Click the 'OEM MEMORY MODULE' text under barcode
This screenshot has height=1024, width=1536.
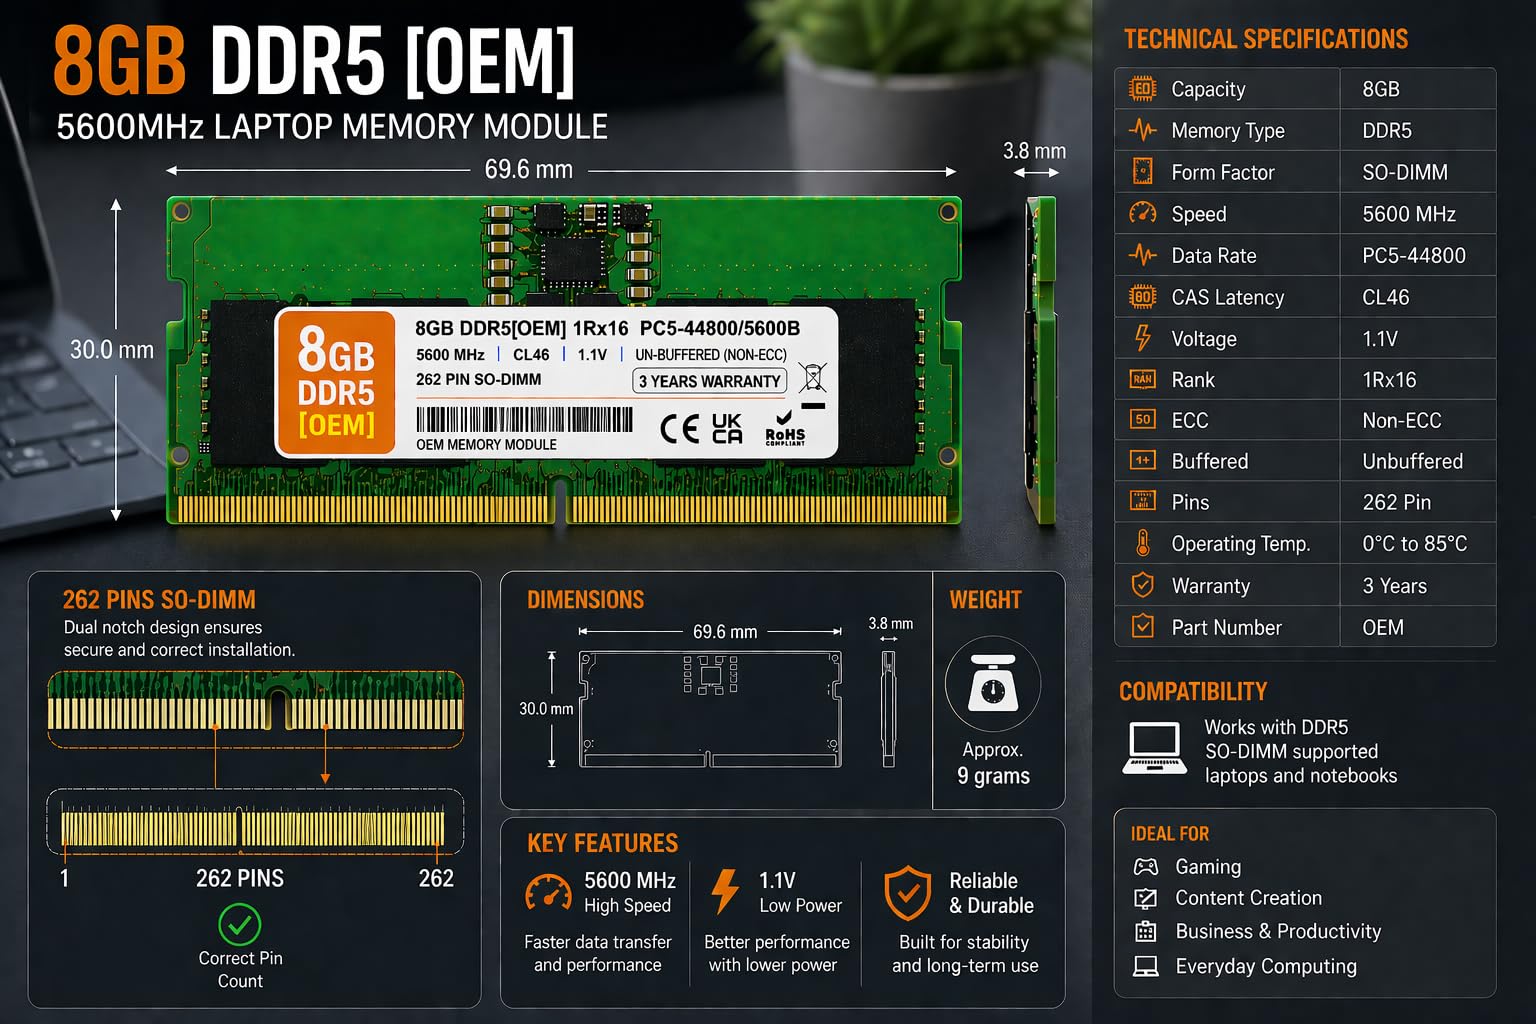click(x=486, y=445)
